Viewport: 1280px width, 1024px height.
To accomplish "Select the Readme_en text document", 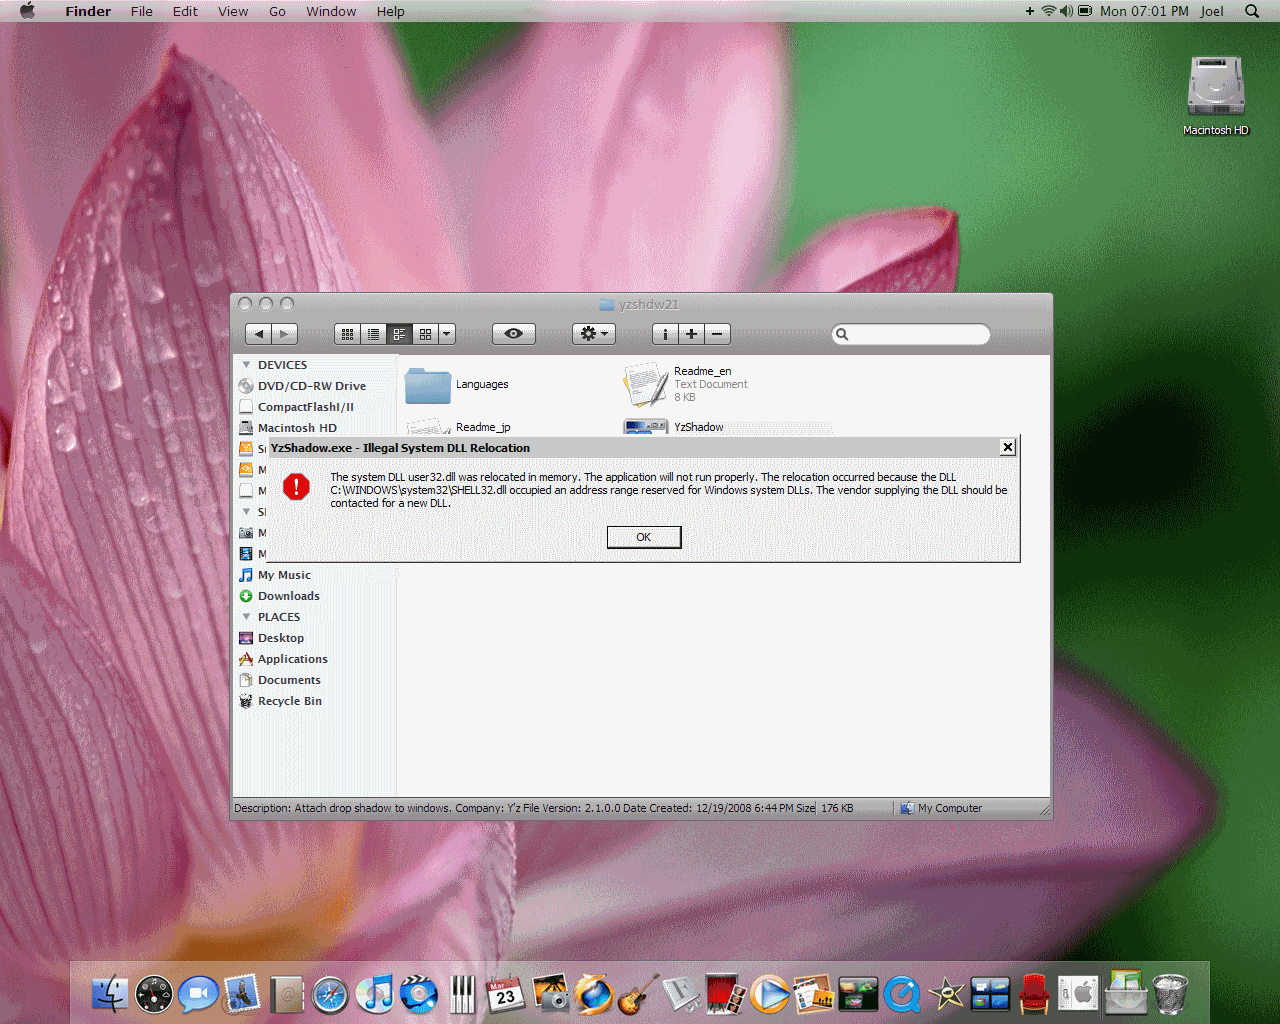I will click(686, 384).
